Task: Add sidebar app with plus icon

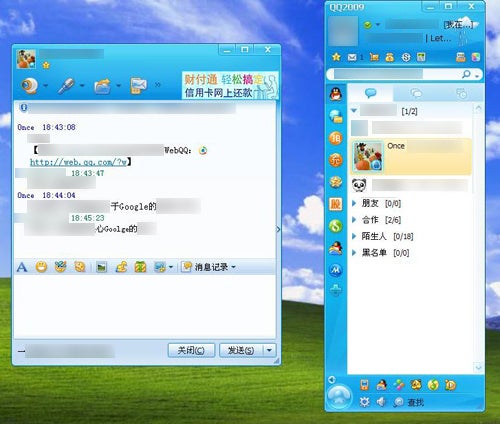Action: [x=336, y=290]
